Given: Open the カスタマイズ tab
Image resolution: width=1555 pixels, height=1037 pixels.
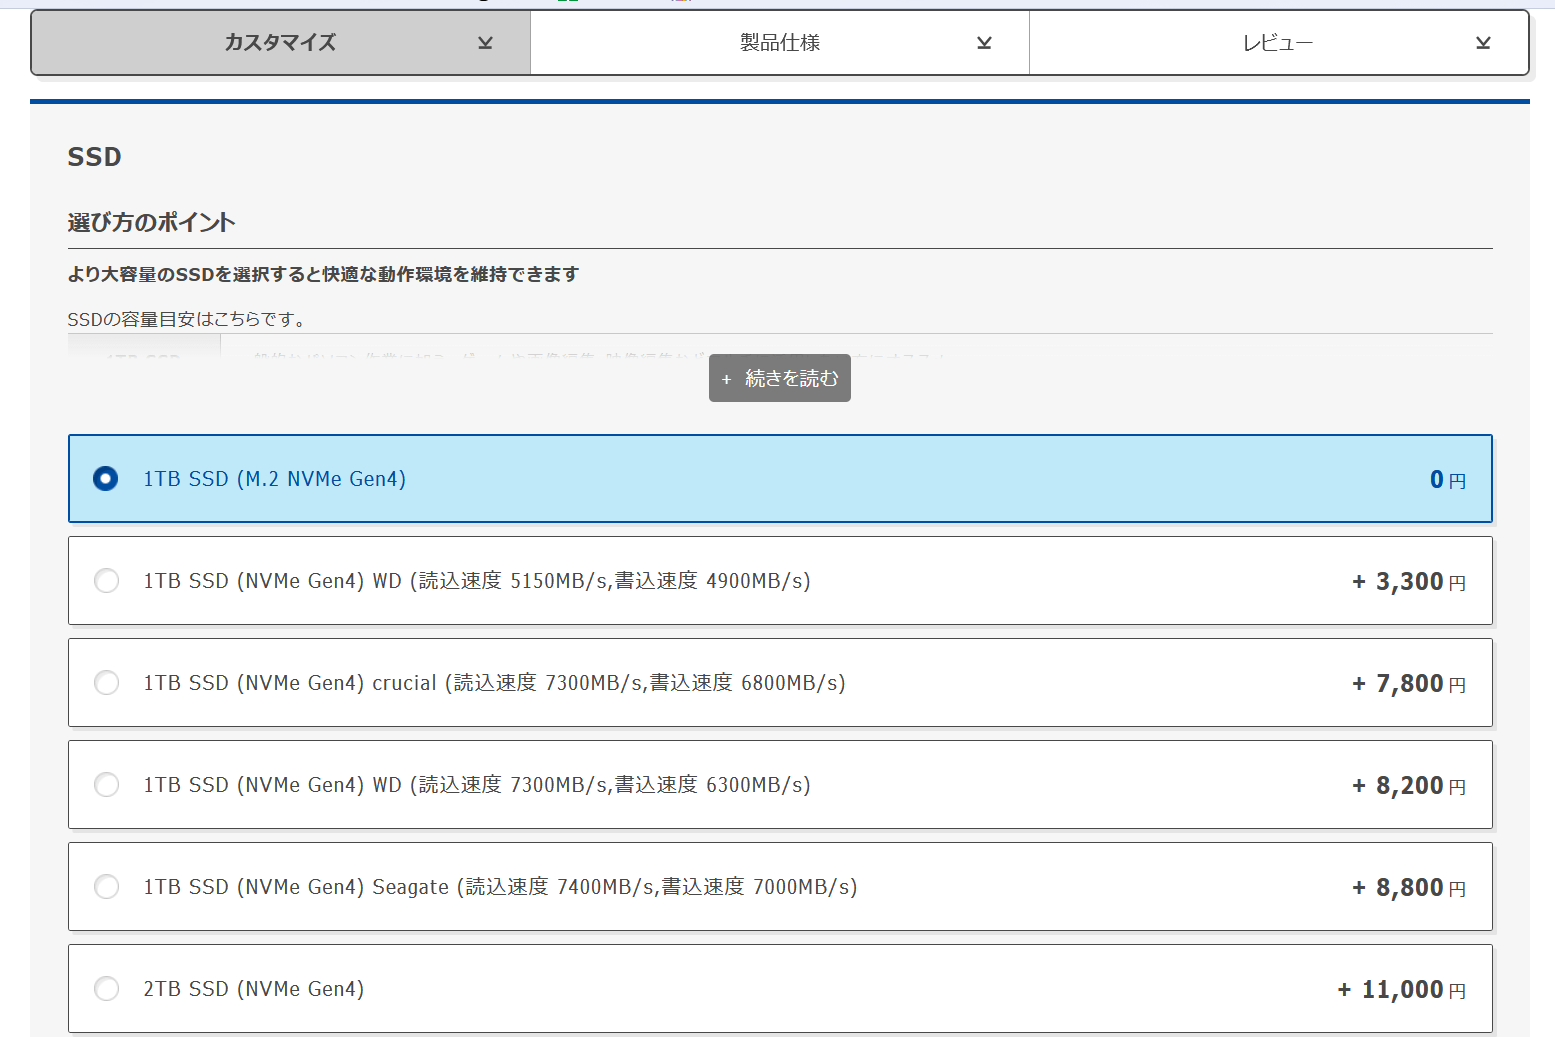Looking at the screenshot, I should click(280, 43).
